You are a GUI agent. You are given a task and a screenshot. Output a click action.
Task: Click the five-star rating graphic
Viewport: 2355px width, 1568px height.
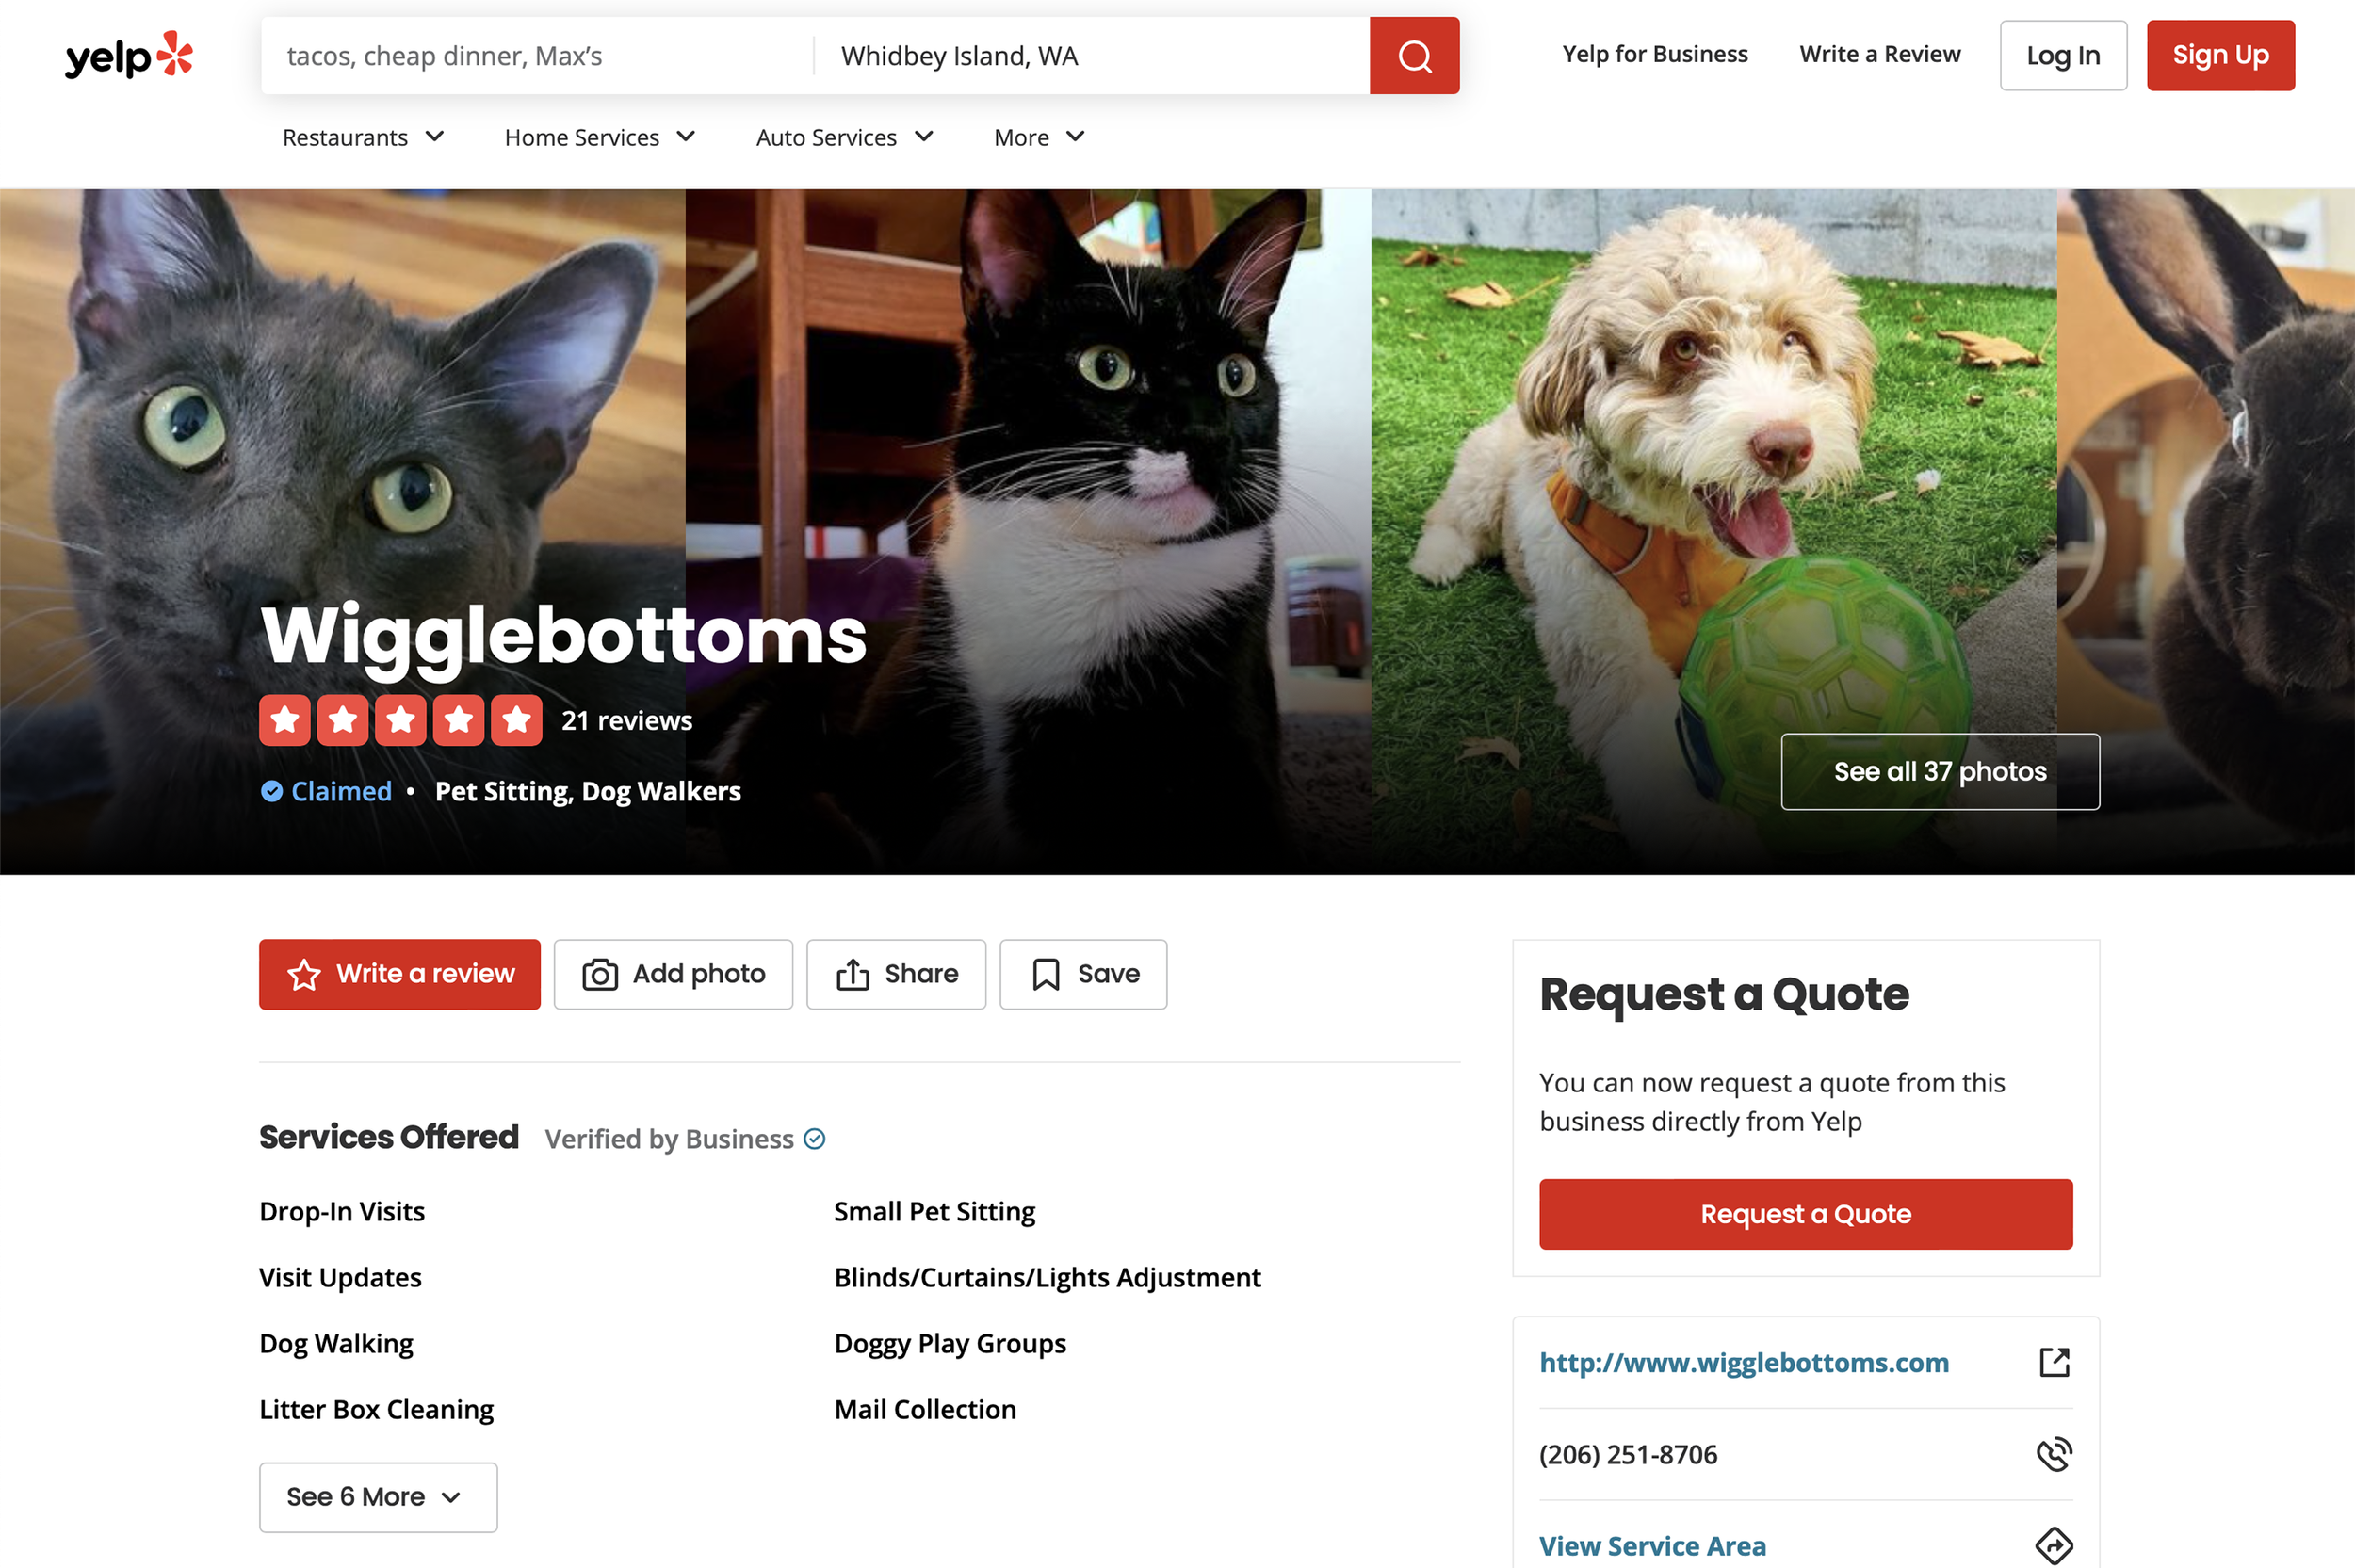coord(401,720)
